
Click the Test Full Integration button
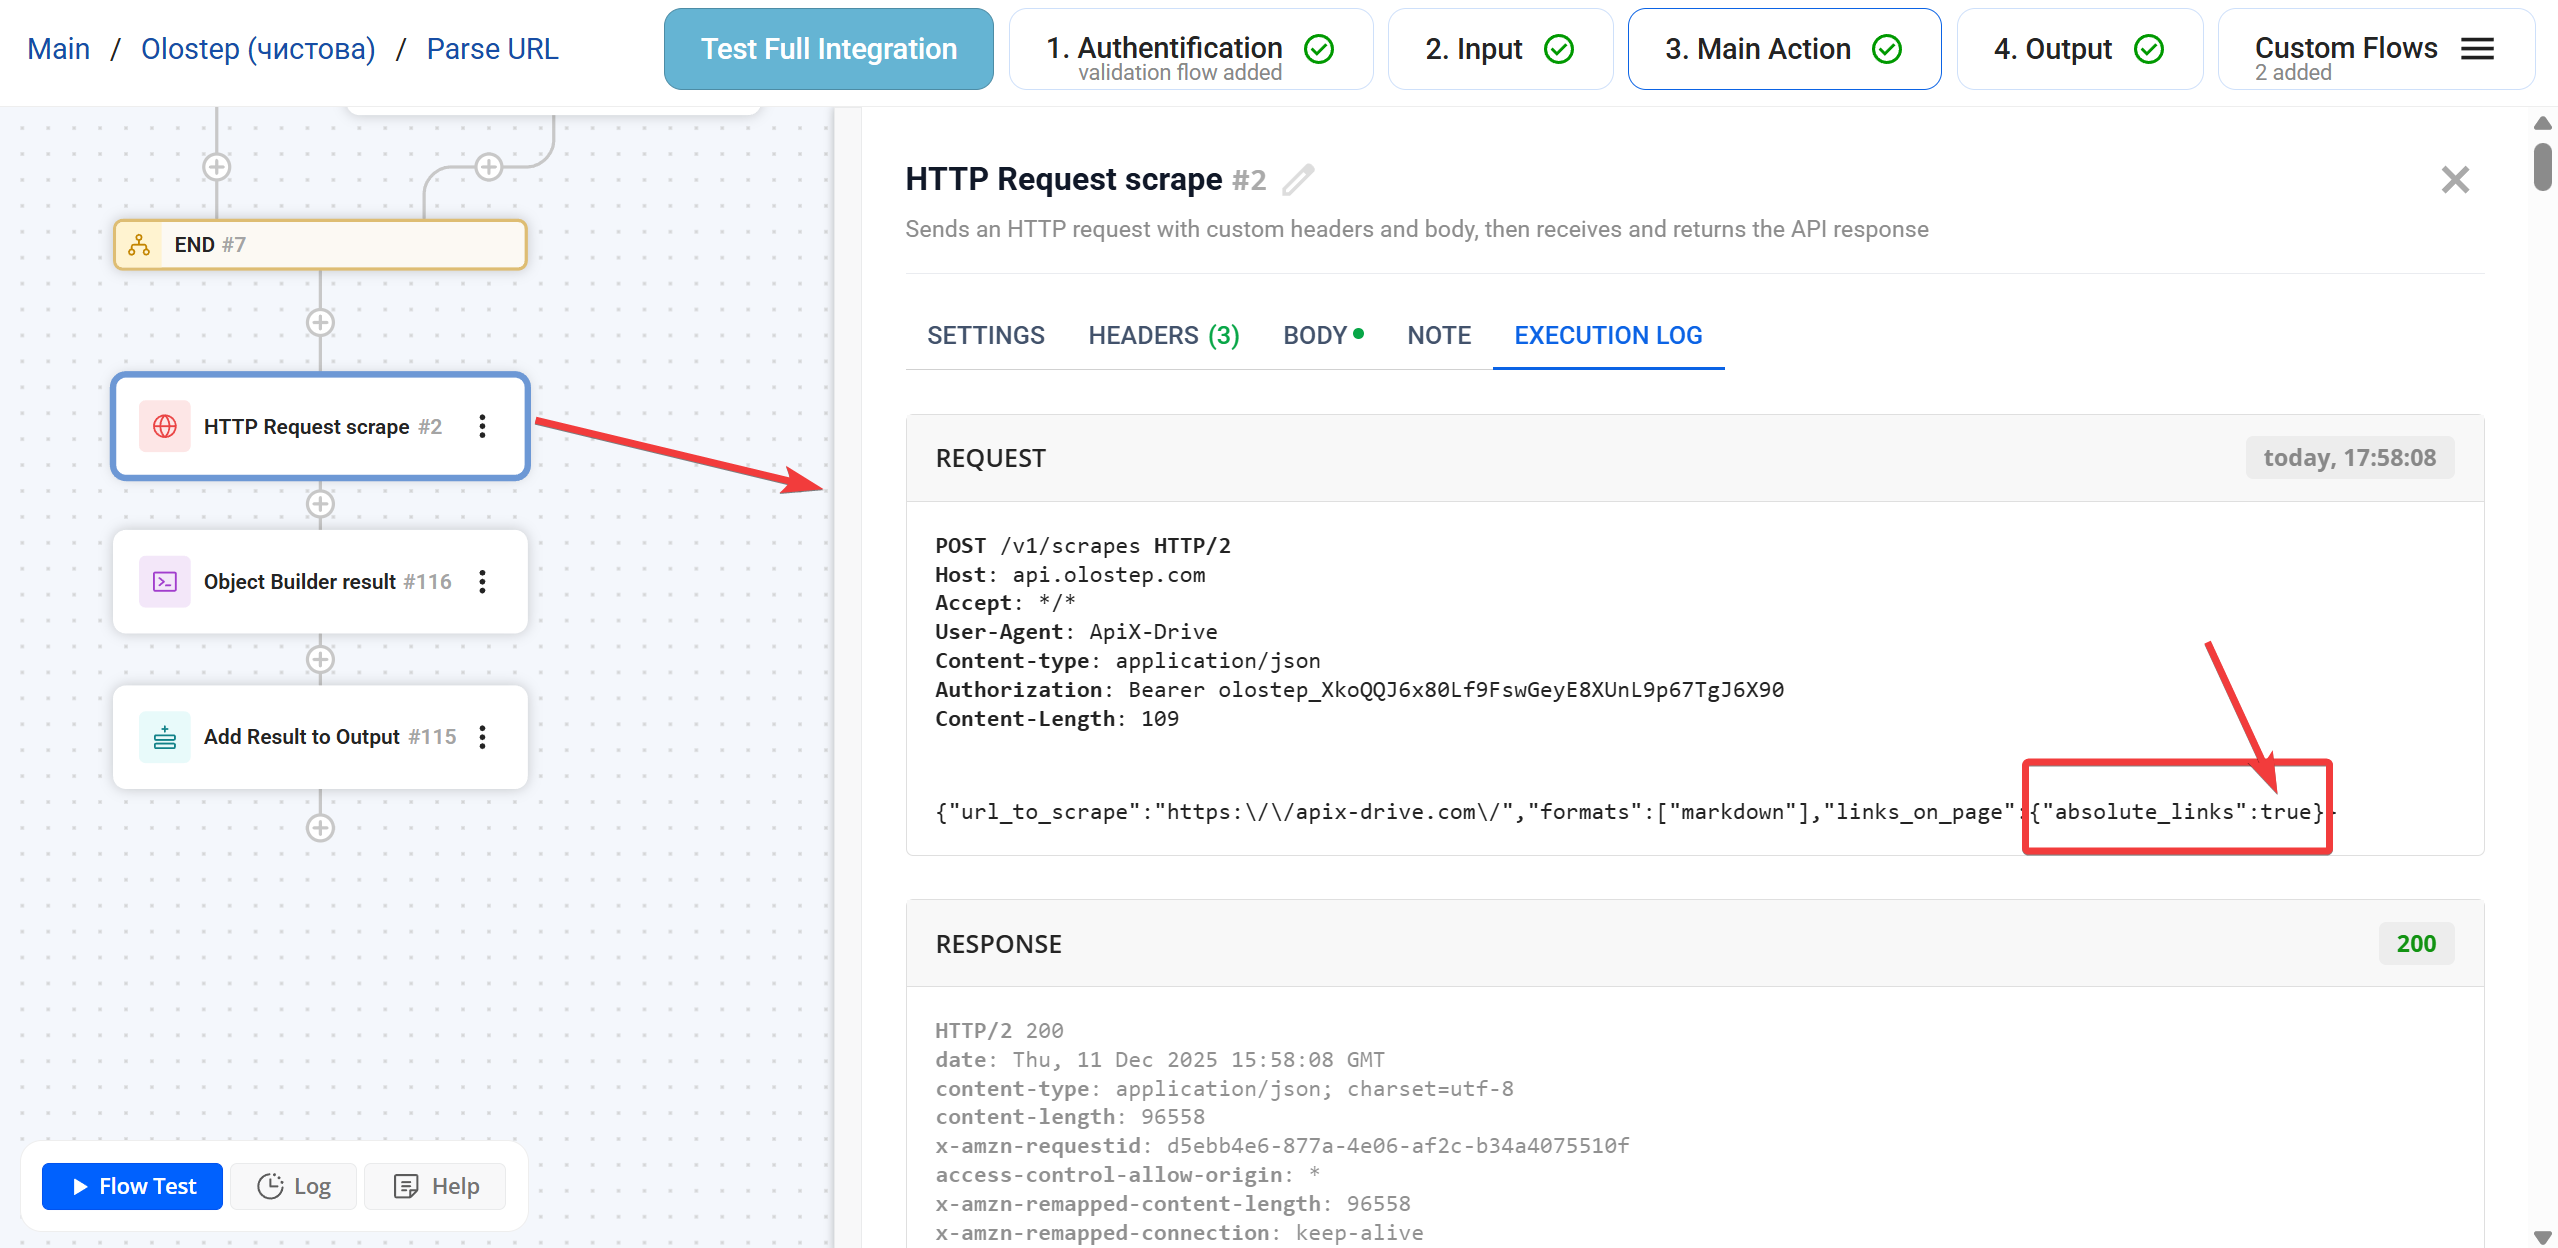[828, 48]
